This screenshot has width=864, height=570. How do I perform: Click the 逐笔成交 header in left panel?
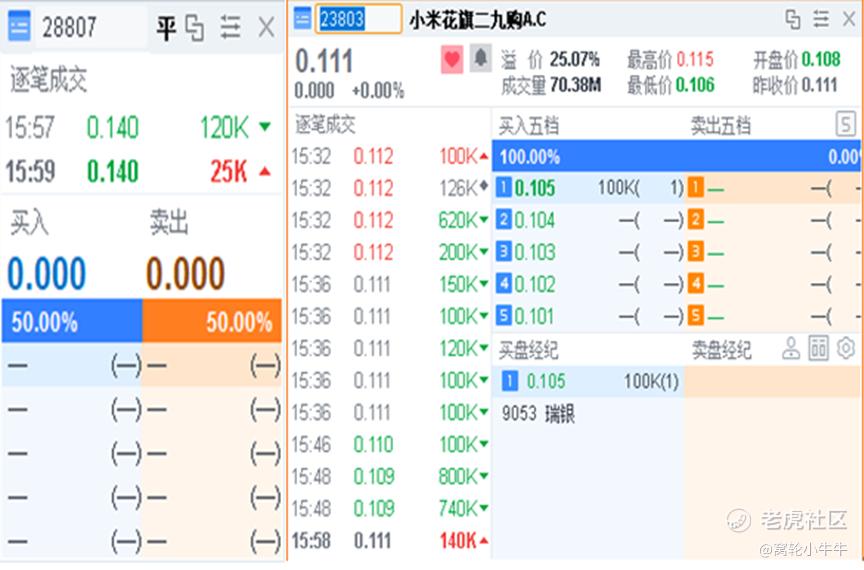tap(48, 79)
